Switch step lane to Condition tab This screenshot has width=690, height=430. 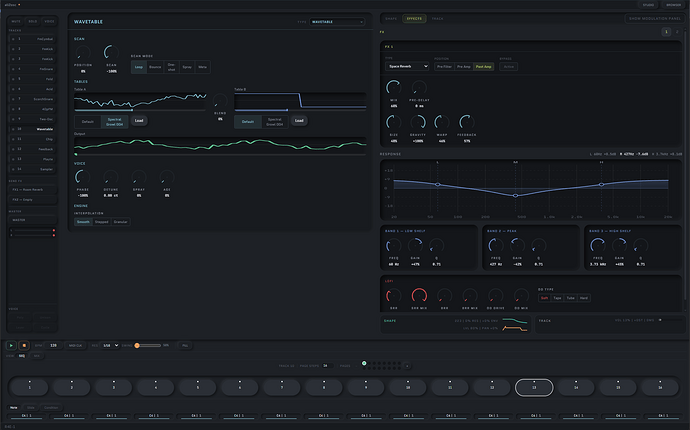coord(51,408)
